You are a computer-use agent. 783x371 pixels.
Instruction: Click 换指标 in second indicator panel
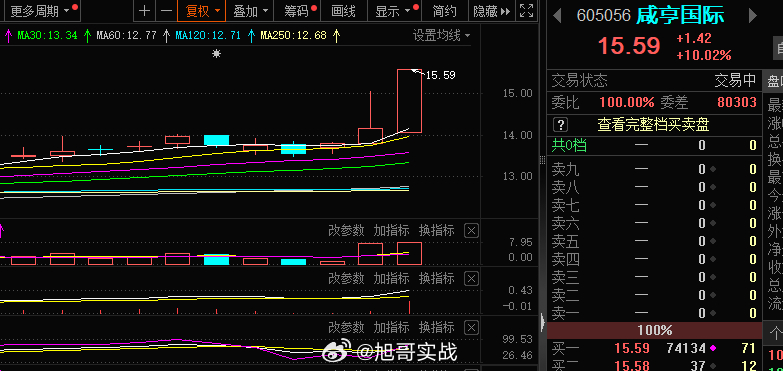436,278
